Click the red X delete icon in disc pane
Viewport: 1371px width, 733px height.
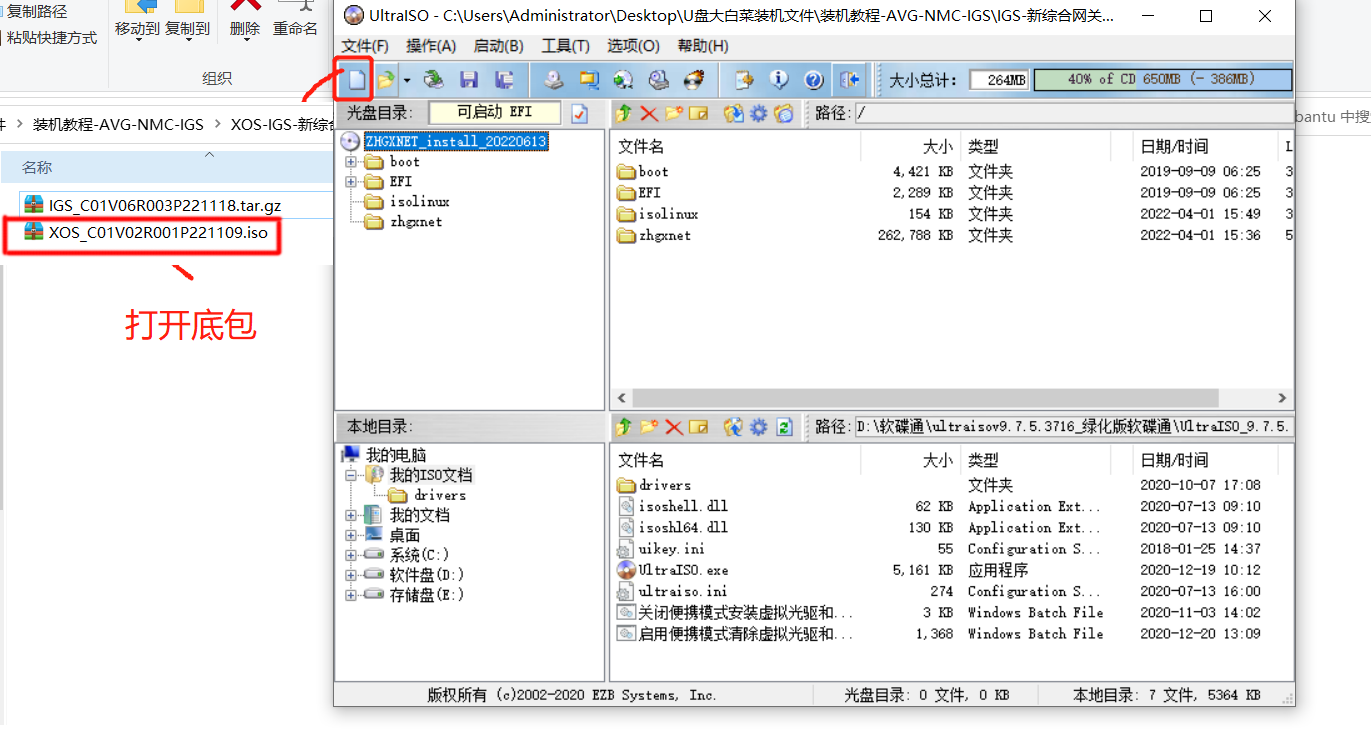[x=649, y=114]
